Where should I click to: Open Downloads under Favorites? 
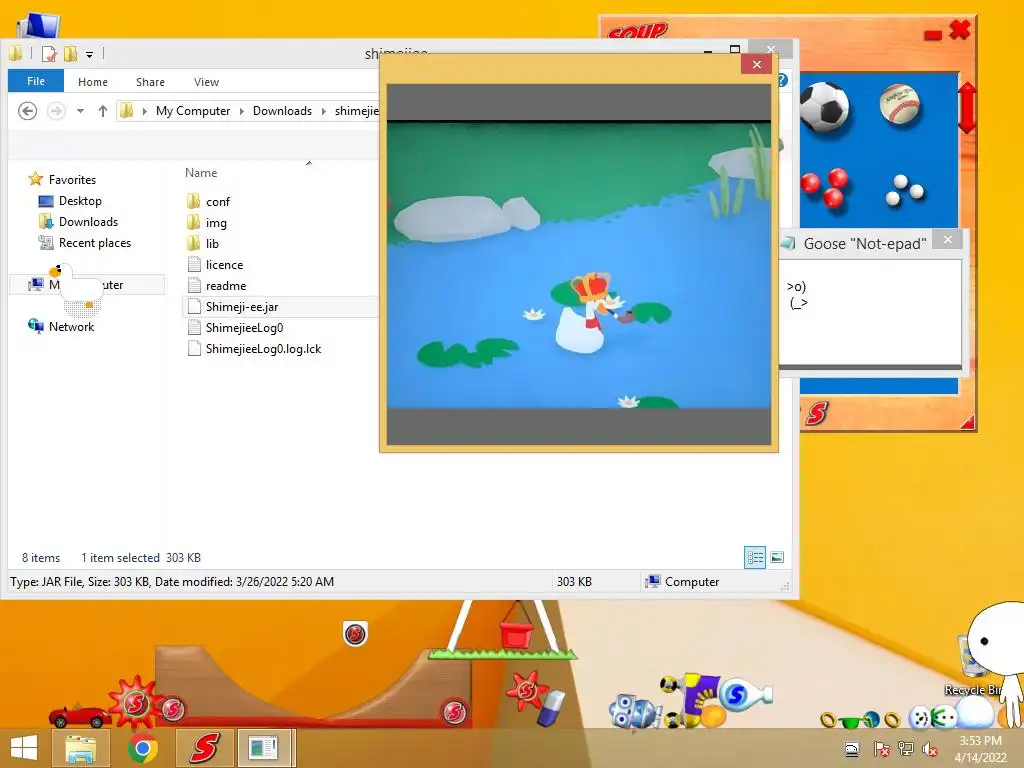(88, 222)
